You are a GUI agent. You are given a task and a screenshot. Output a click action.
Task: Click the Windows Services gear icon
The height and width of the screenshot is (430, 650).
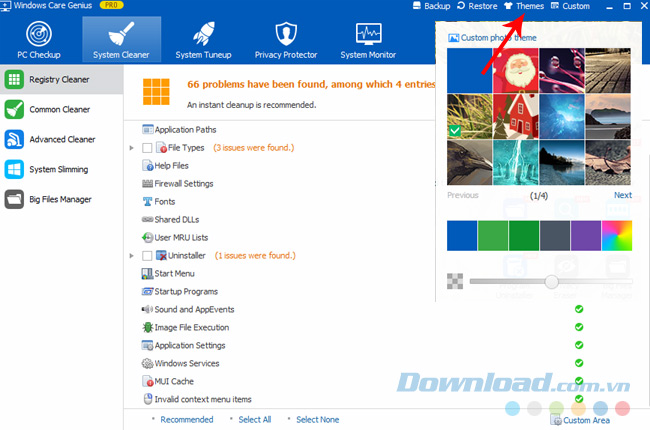pos(148,364)
